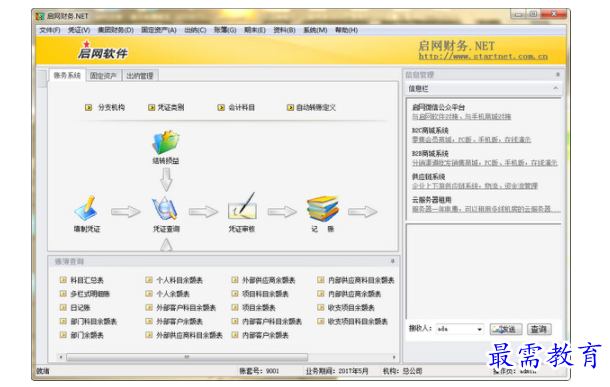Click the icon beside 项目科目余额表
Viewport: 610px width, 387px height.
(235, 294)
